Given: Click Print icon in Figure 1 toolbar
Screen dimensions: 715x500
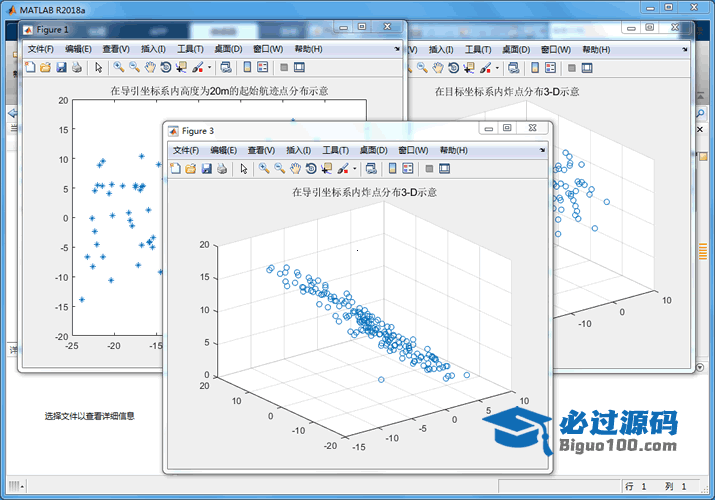Looking at the screenshot, I should (x=77, y=67).
